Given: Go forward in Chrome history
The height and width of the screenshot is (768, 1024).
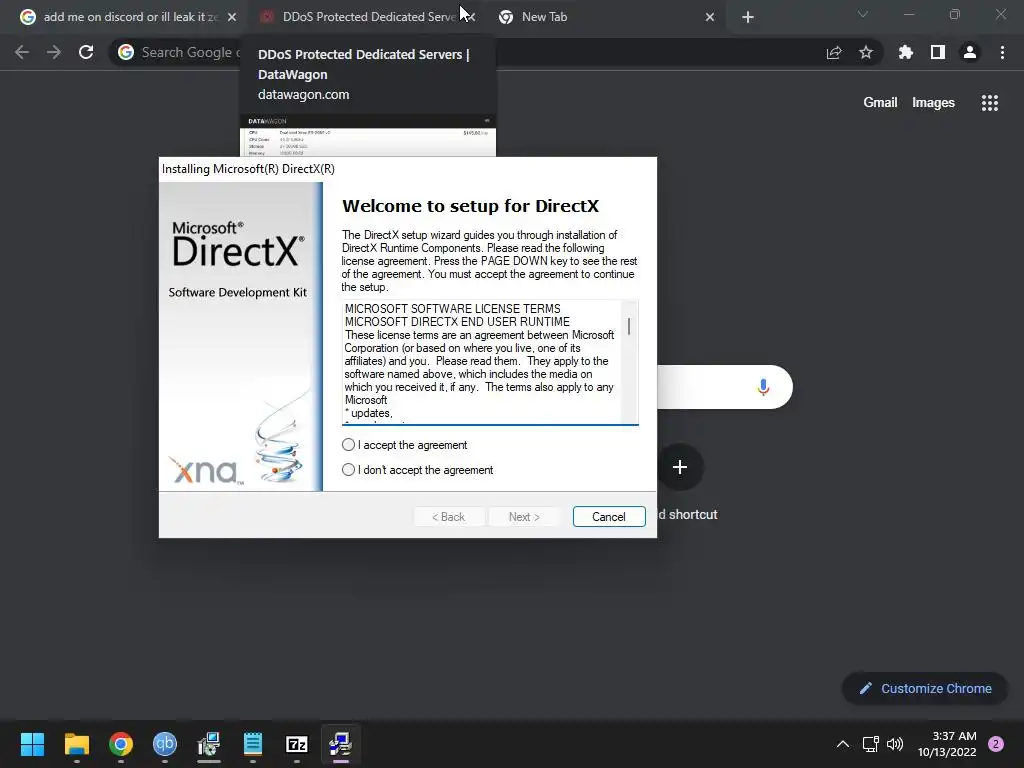Looking at the screenshot, I should pos(54,52).
